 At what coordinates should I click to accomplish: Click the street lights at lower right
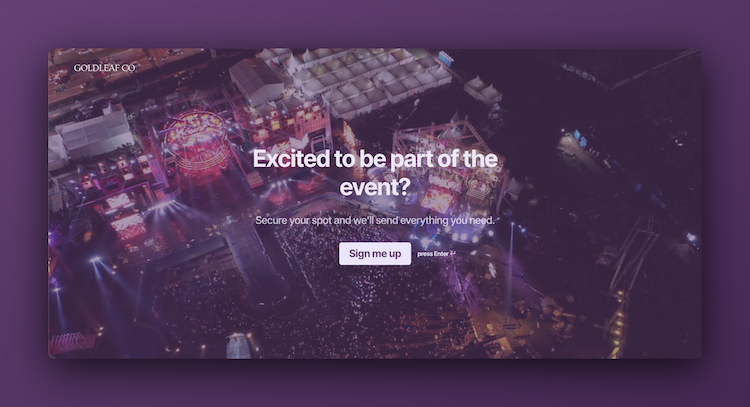tap(617, 320)
